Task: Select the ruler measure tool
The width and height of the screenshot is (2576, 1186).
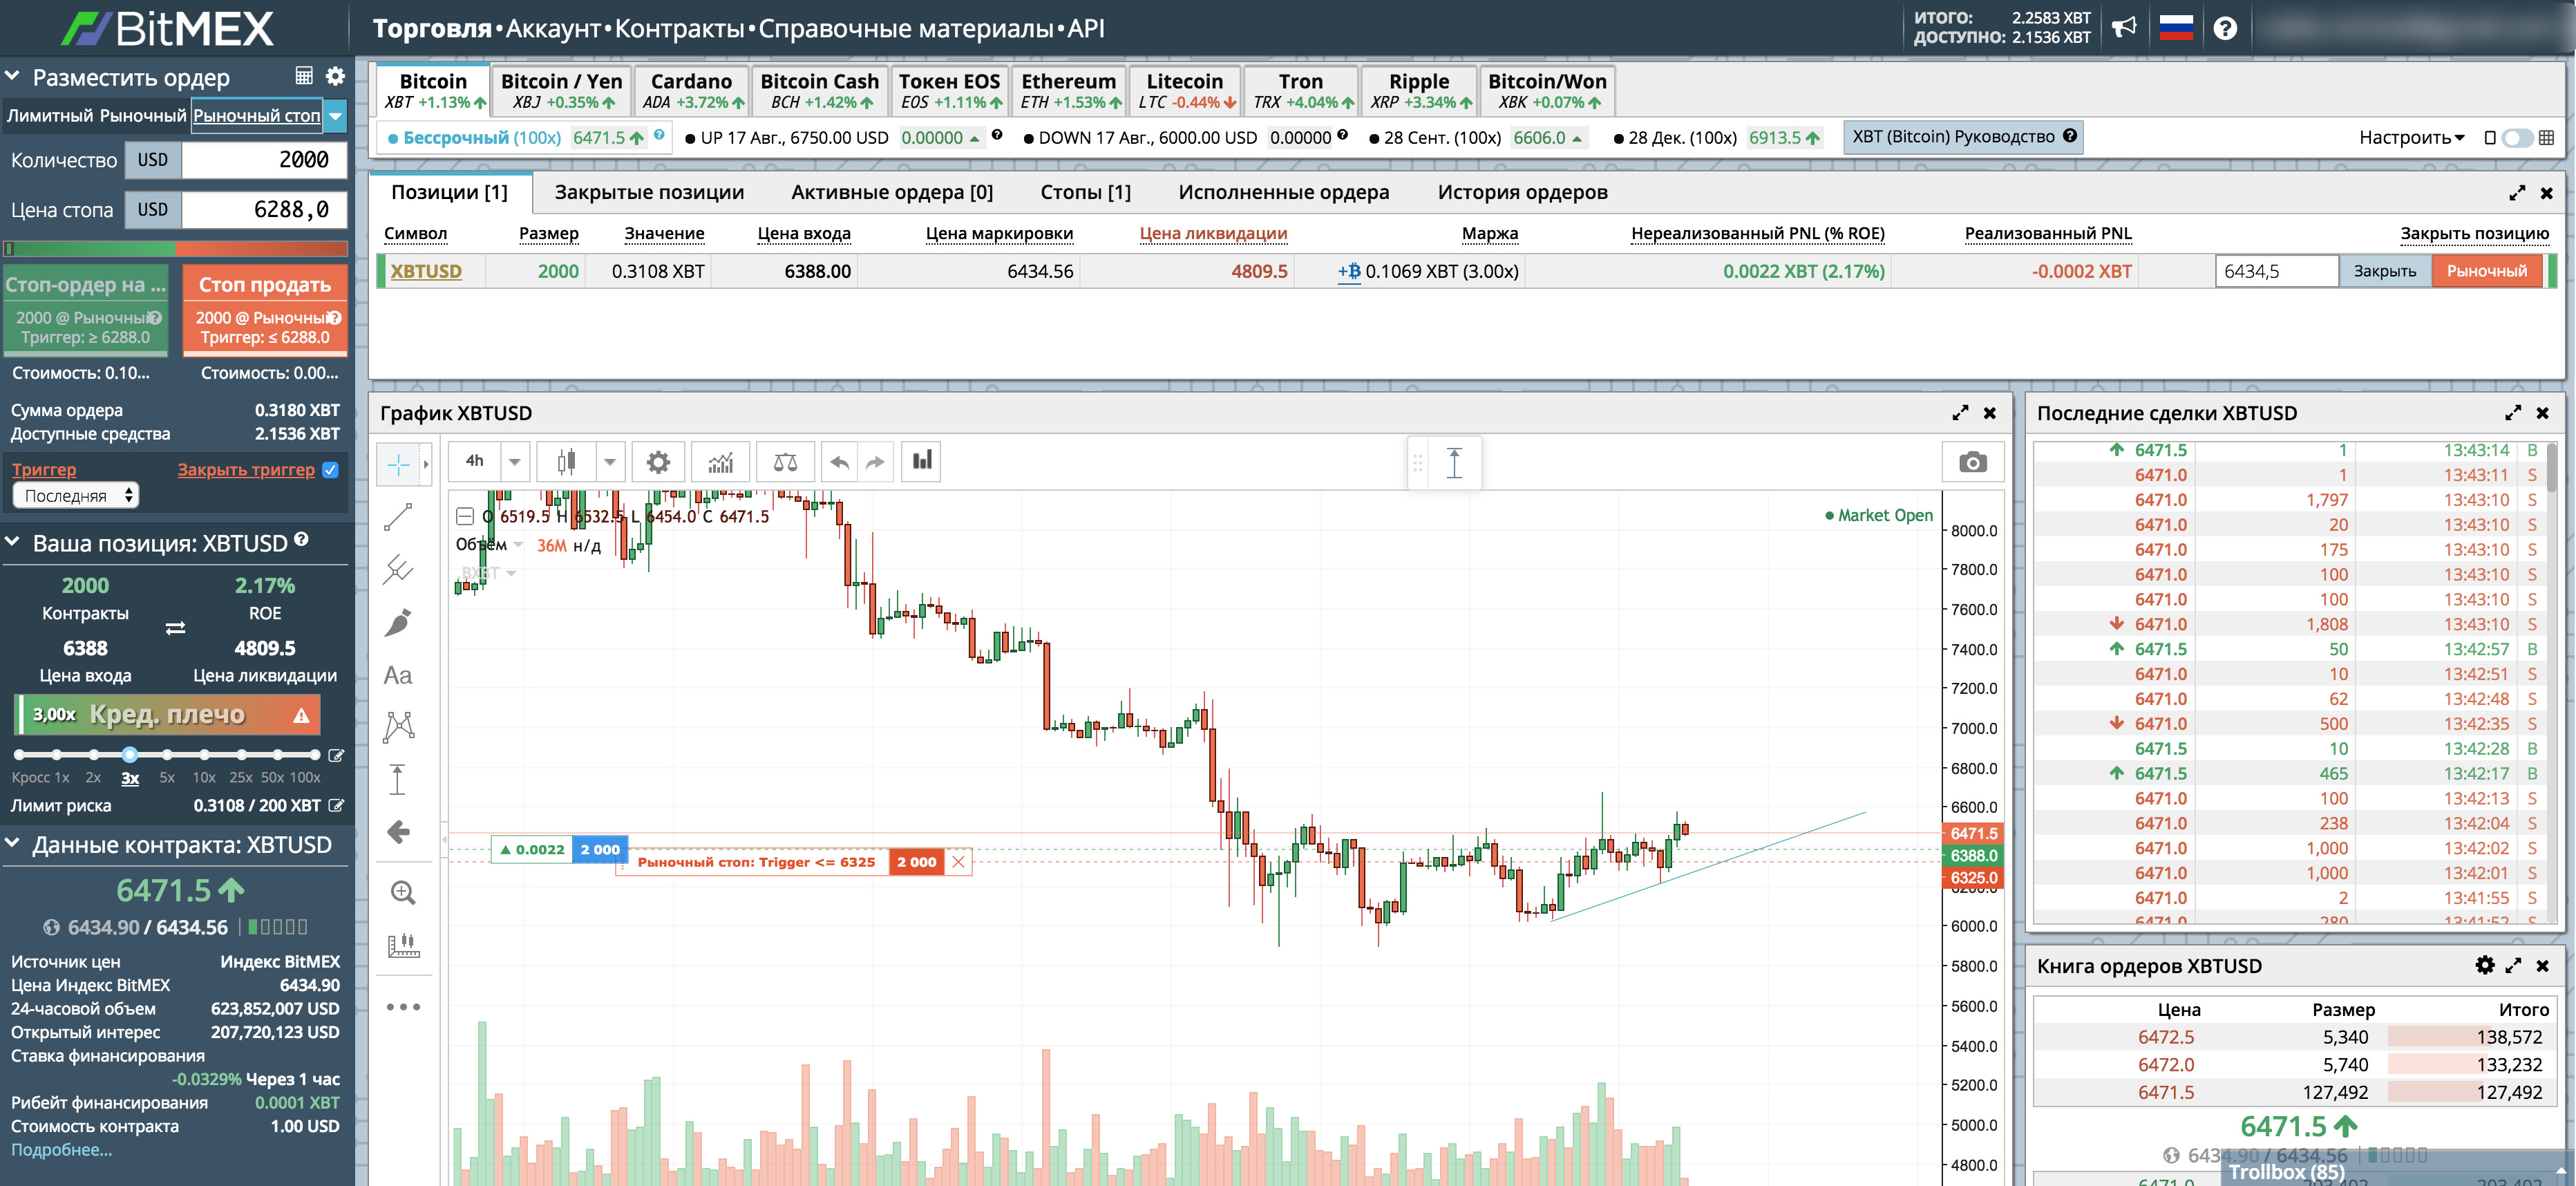Action: coord(402,945)
